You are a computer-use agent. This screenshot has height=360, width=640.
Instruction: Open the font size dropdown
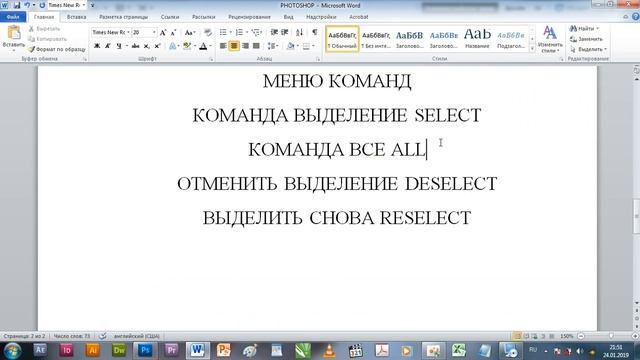[x=154, y=32]
